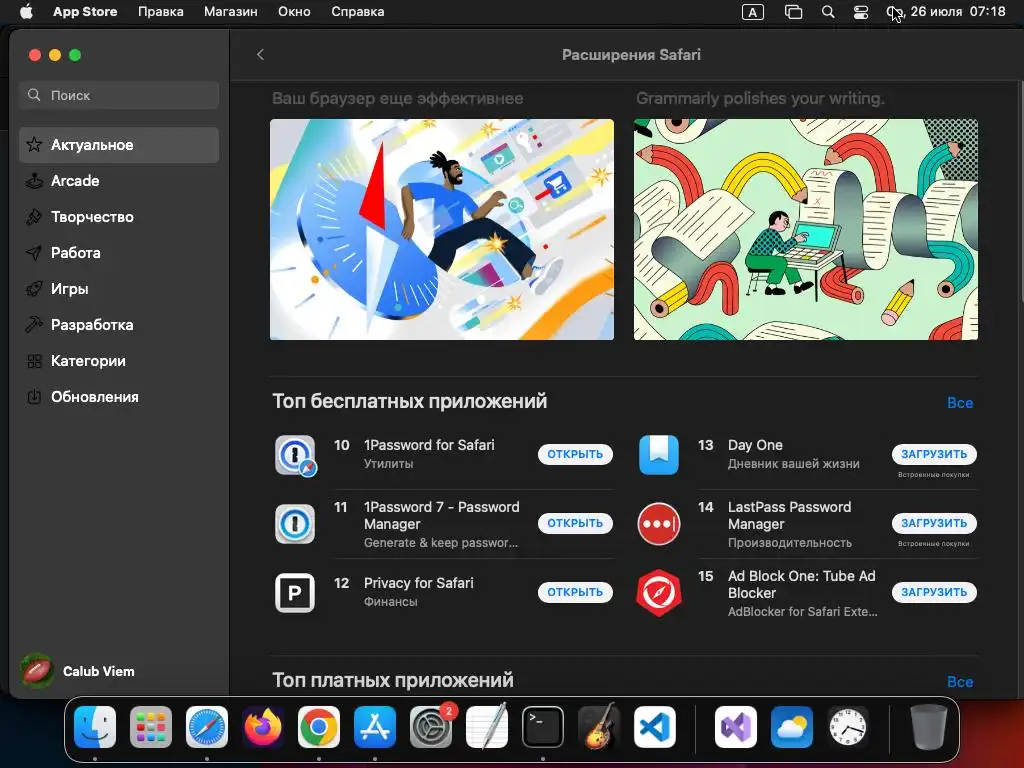Click the Топ бесплатных приложений heading
Image resolution: width=1024 pixels, height=768 pixels.
click(409, 401)
